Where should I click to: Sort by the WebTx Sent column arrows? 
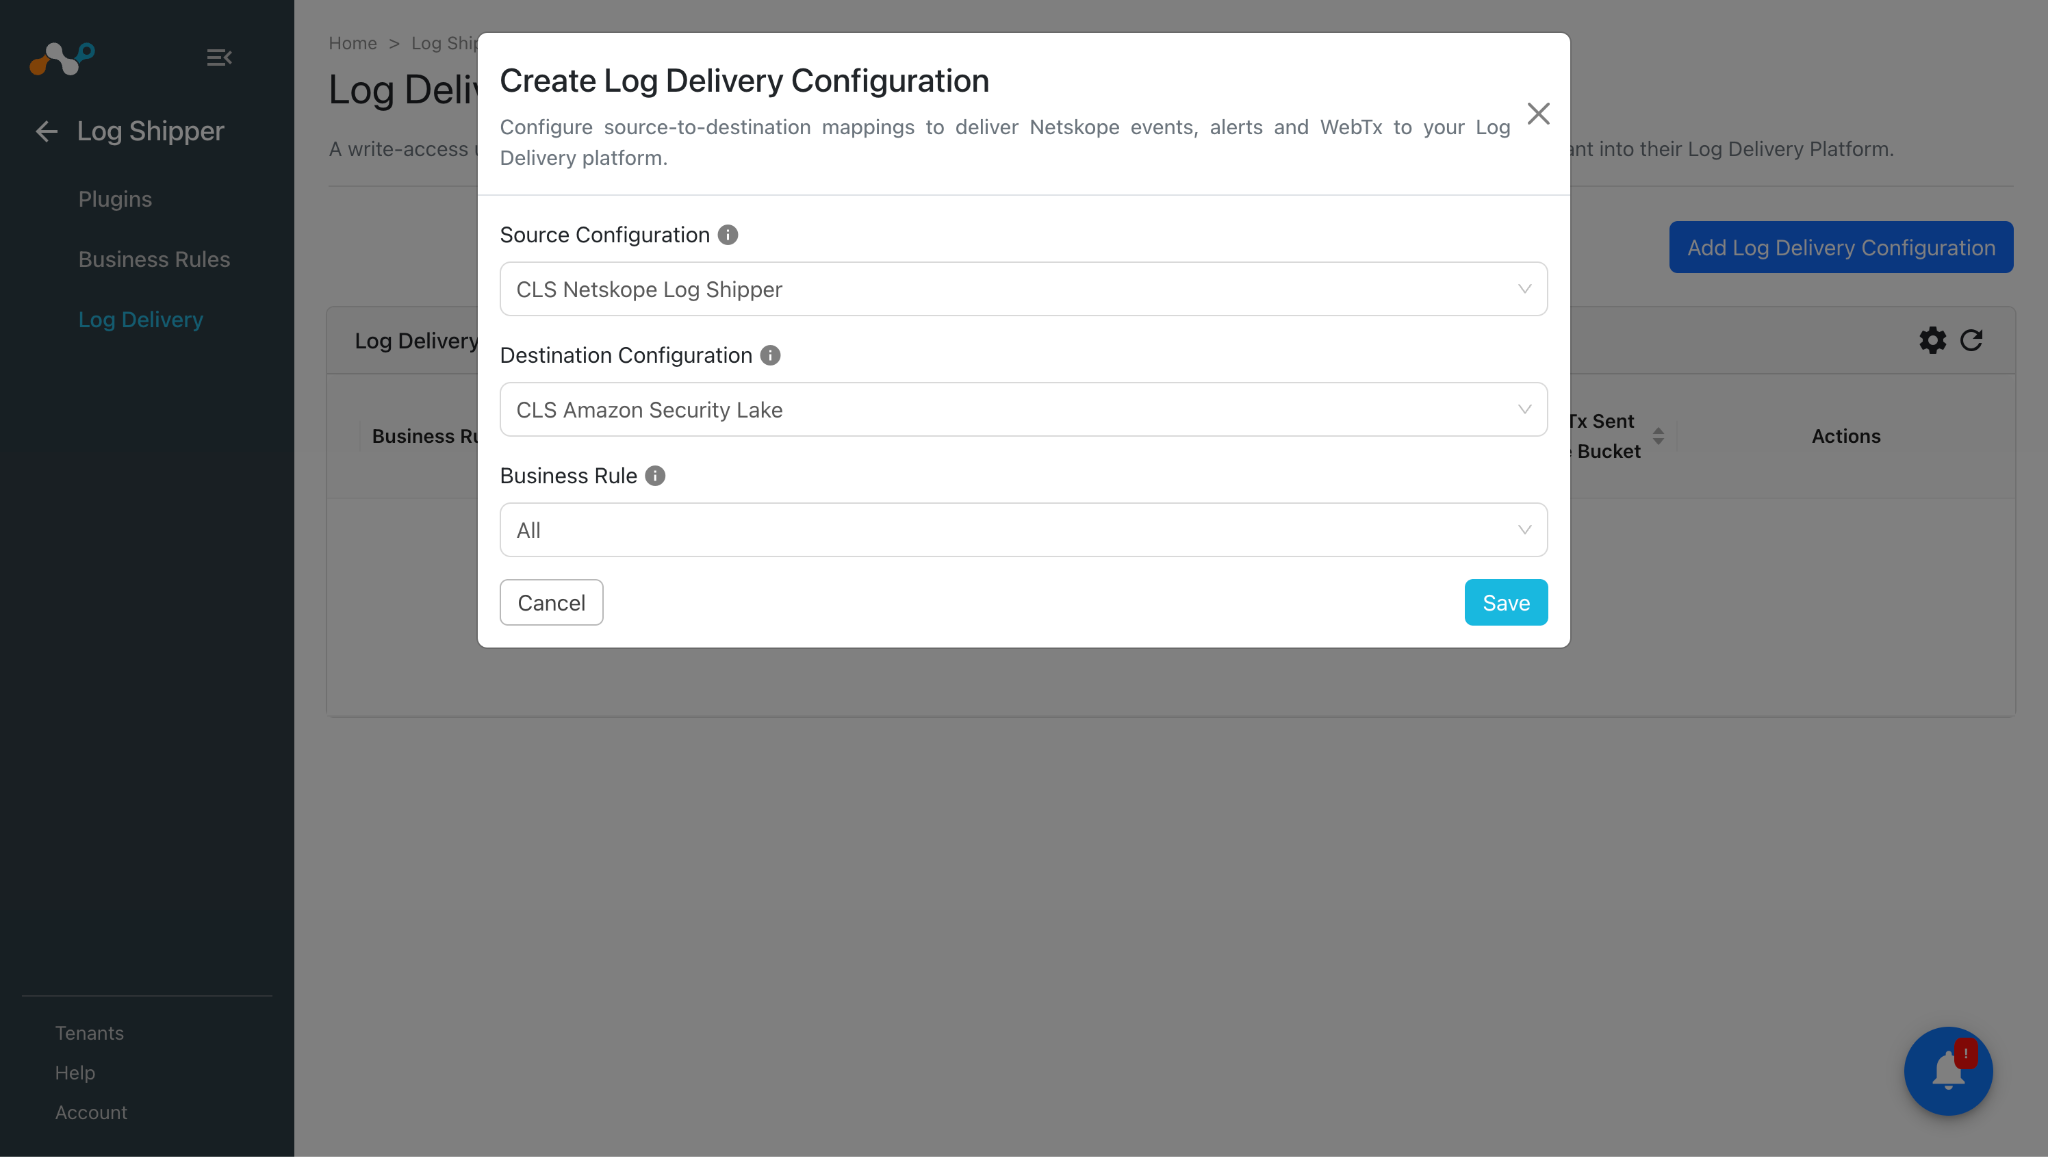[1658, 436]
